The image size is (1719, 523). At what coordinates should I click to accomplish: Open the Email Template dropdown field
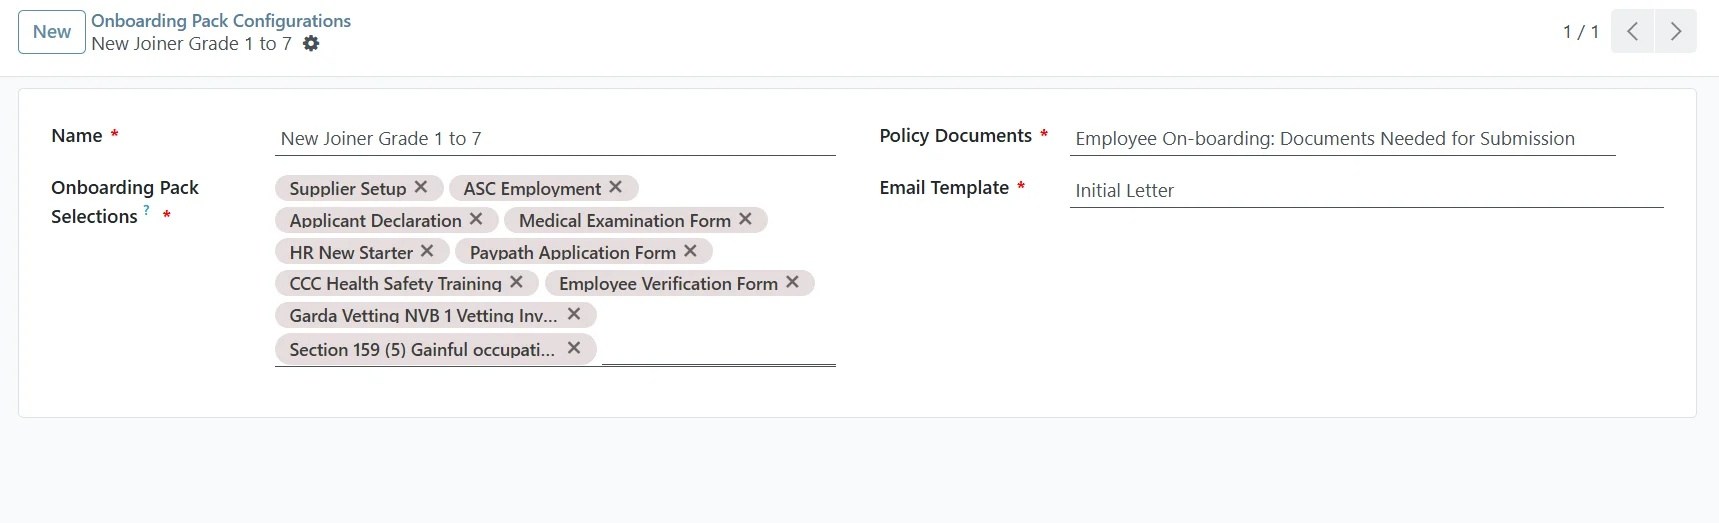(1365, 191)
